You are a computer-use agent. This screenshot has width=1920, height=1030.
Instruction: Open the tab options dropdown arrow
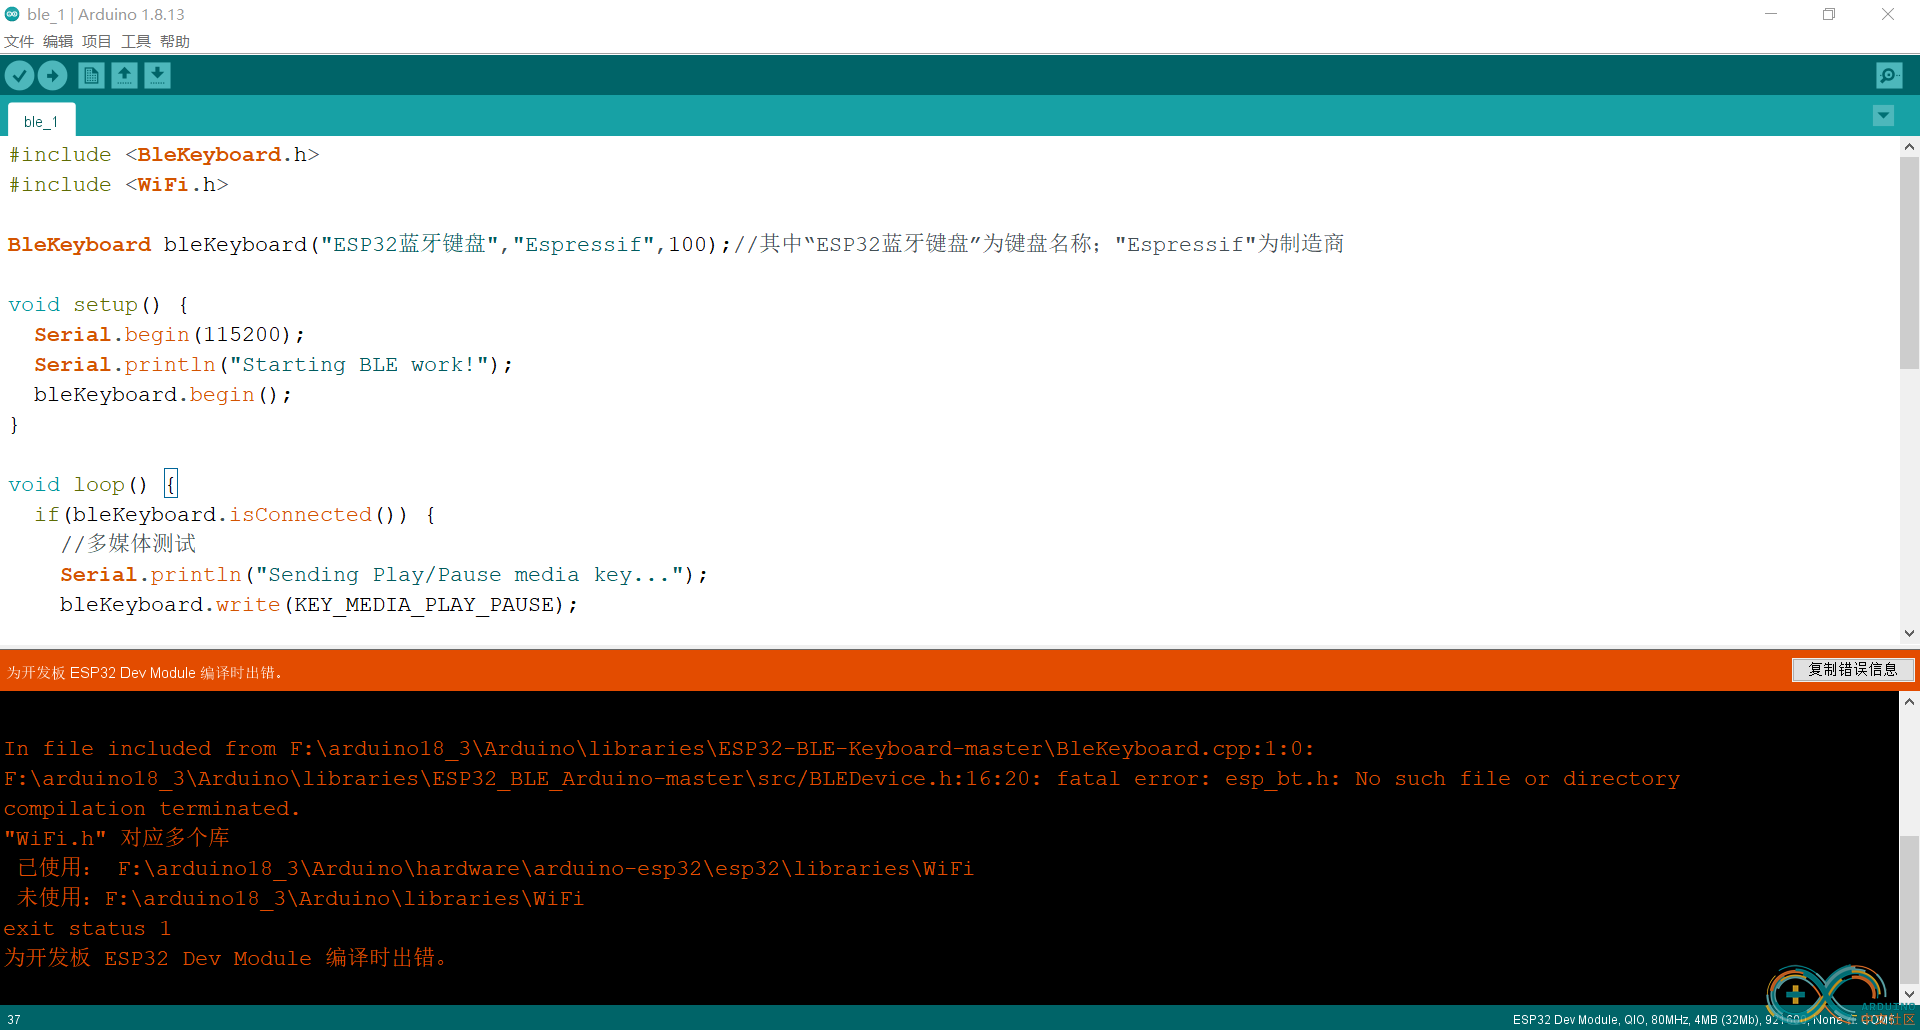[x=1883, y=116]
